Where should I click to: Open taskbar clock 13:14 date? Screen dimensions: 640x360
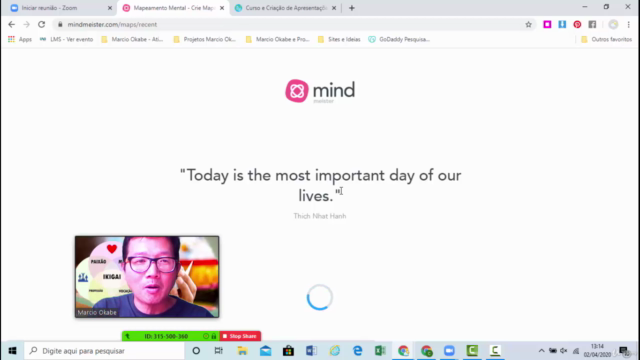(597, 351)
